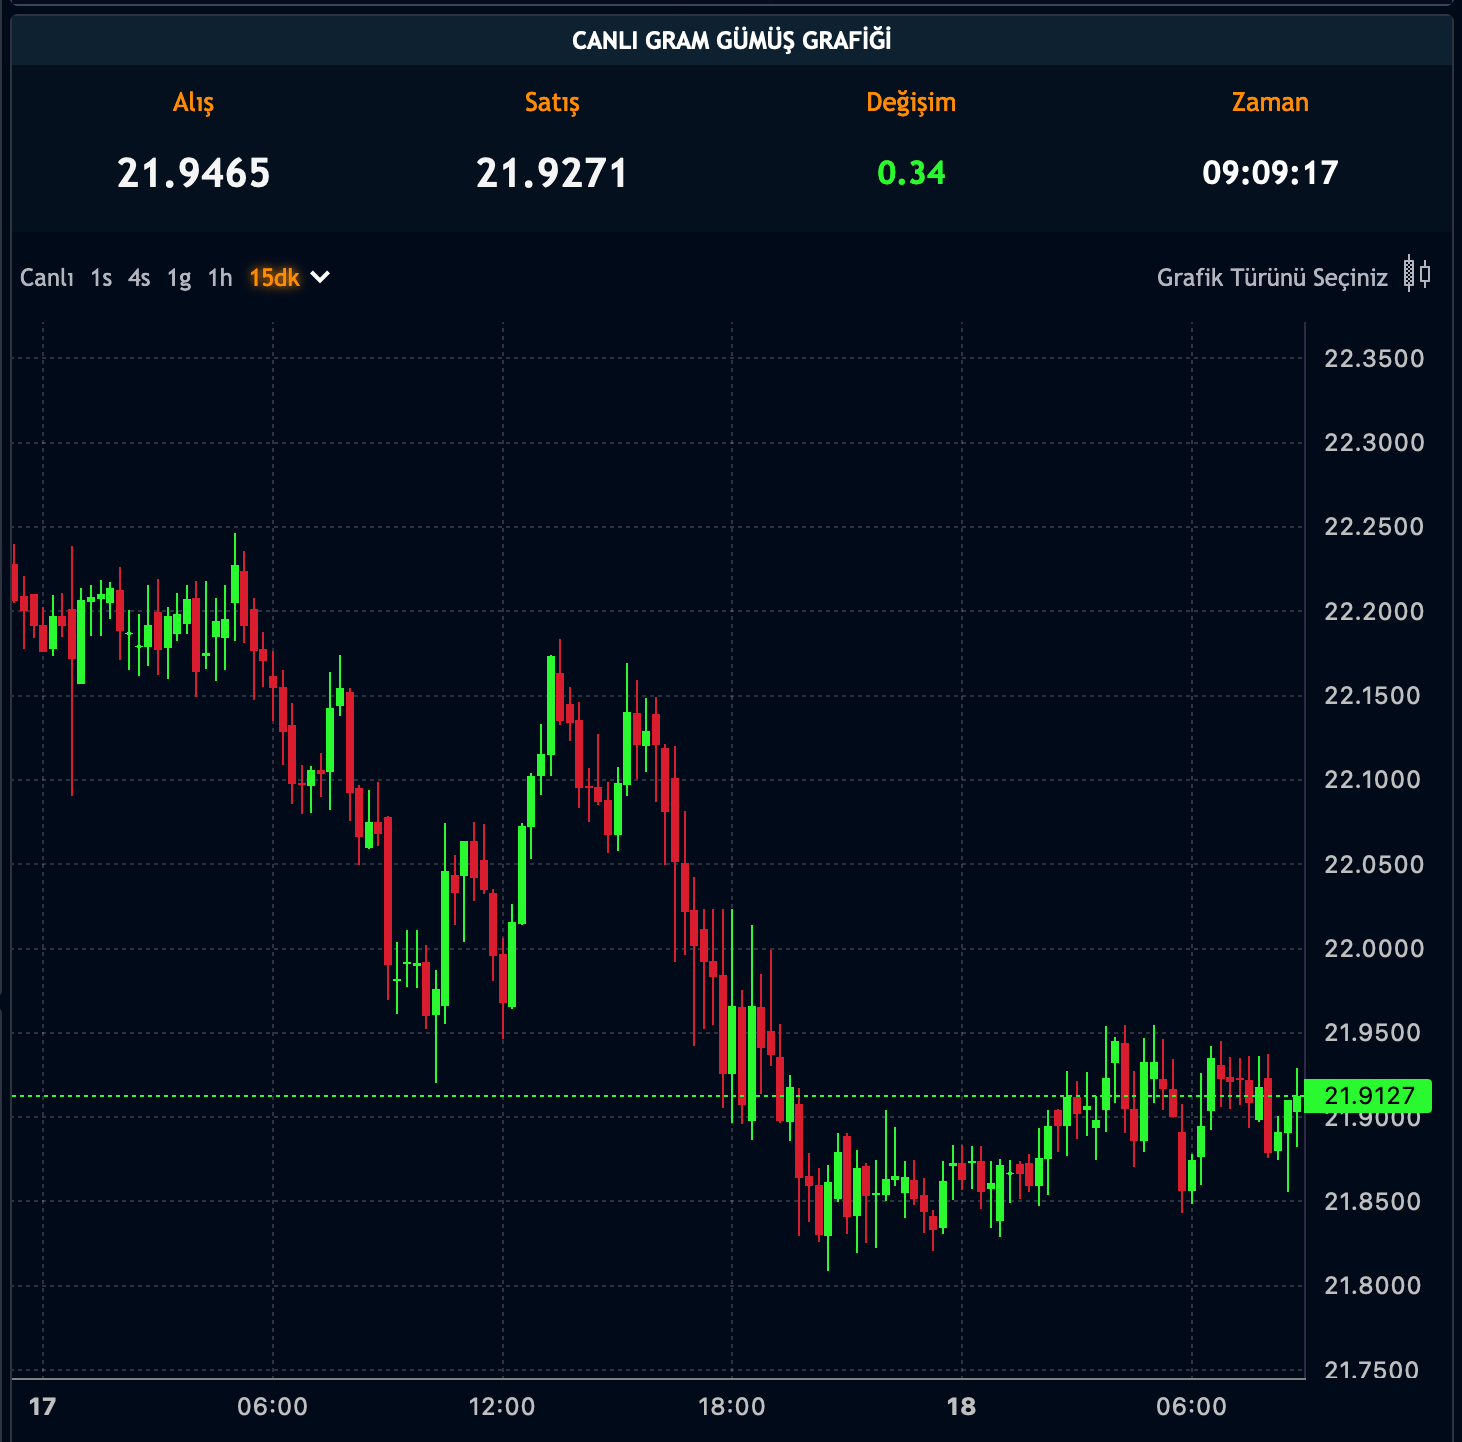Expand the interval dropdown chevron
The width and height of the screenshot is (1462, 1442).
point(320,277)
